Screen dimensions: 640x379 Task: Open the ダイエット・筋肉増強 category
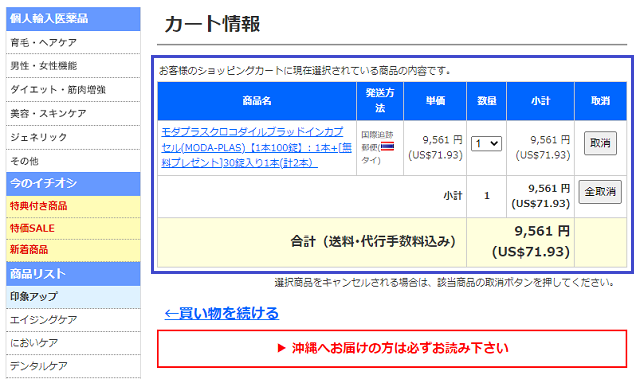click(73, 90)
